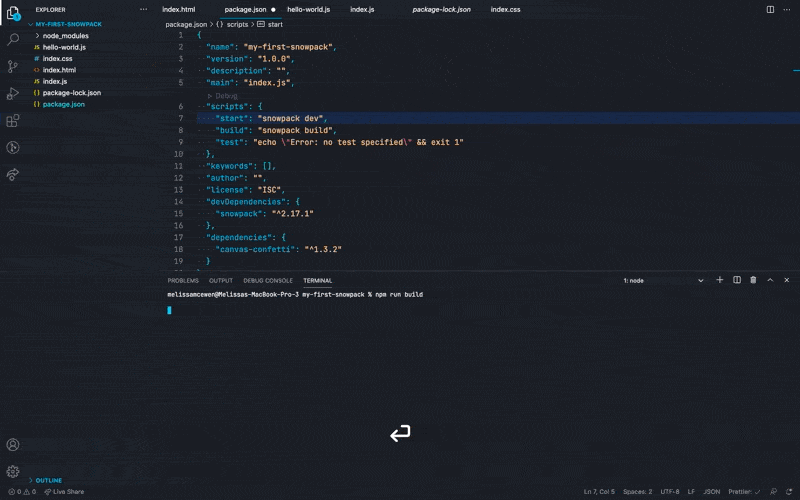Open the Search view in activity bar
The width and height of the screenshot is (800, 500).
click(x=13, y=40)
